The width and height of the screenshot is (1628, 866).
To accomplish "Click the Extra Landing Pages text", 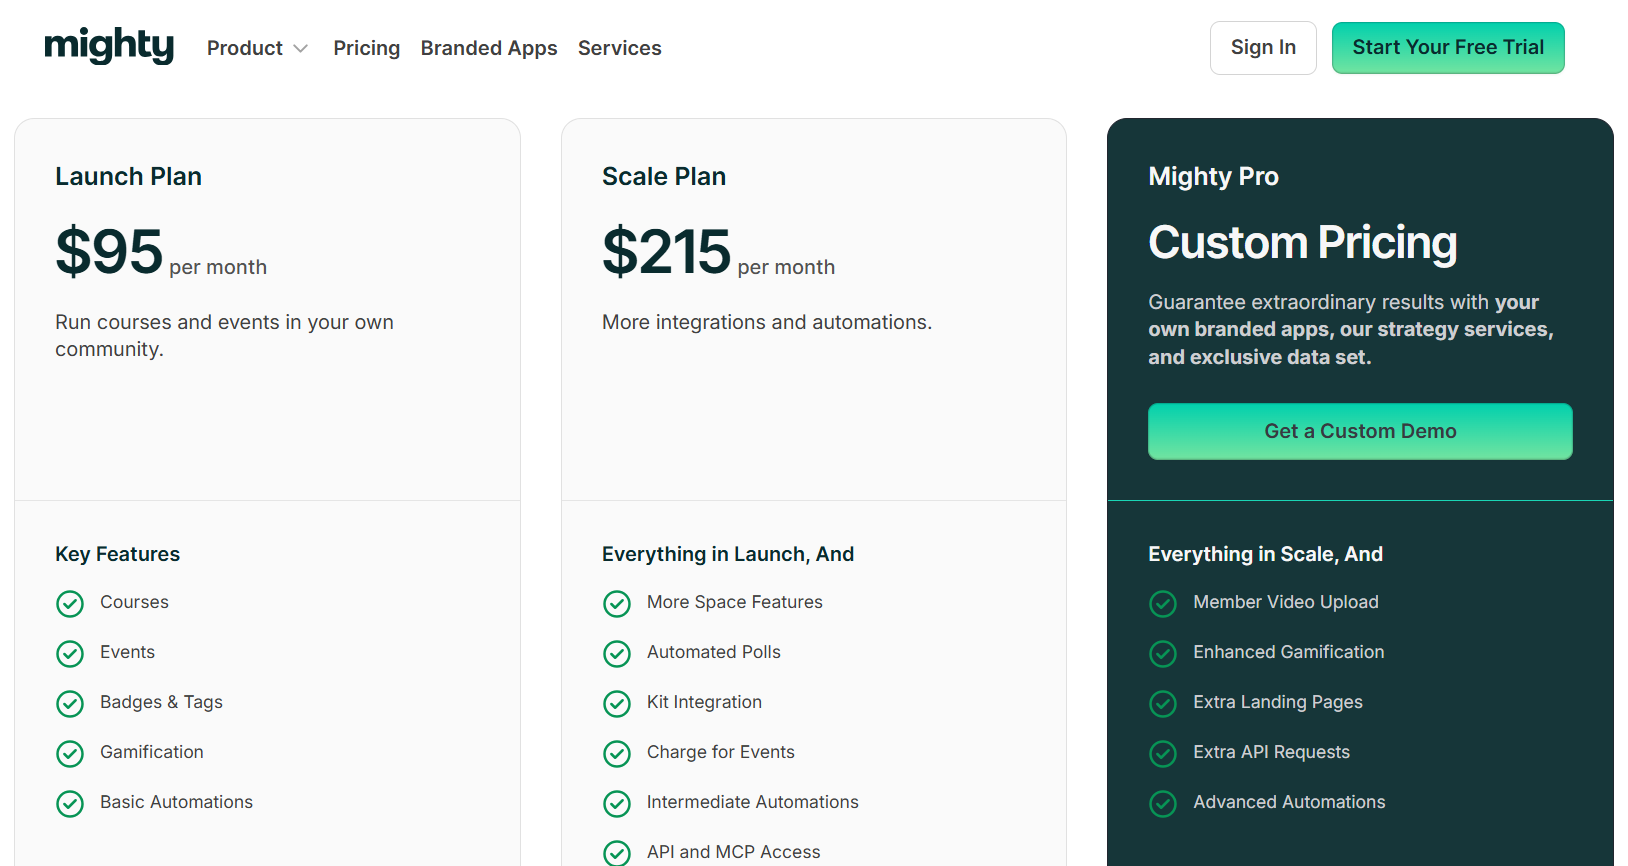I will coord(1277,702).
